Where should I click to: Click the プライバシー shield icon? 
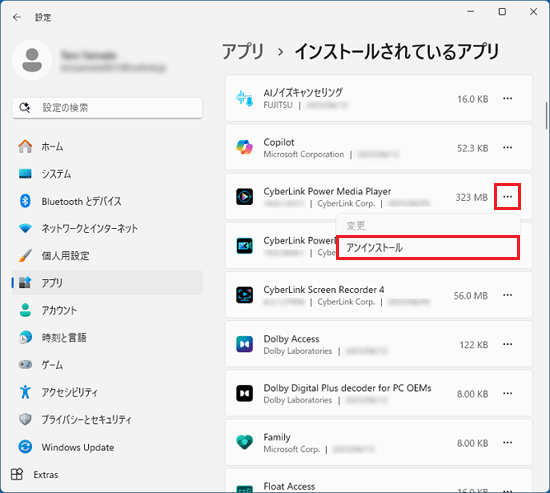(25, 419)
